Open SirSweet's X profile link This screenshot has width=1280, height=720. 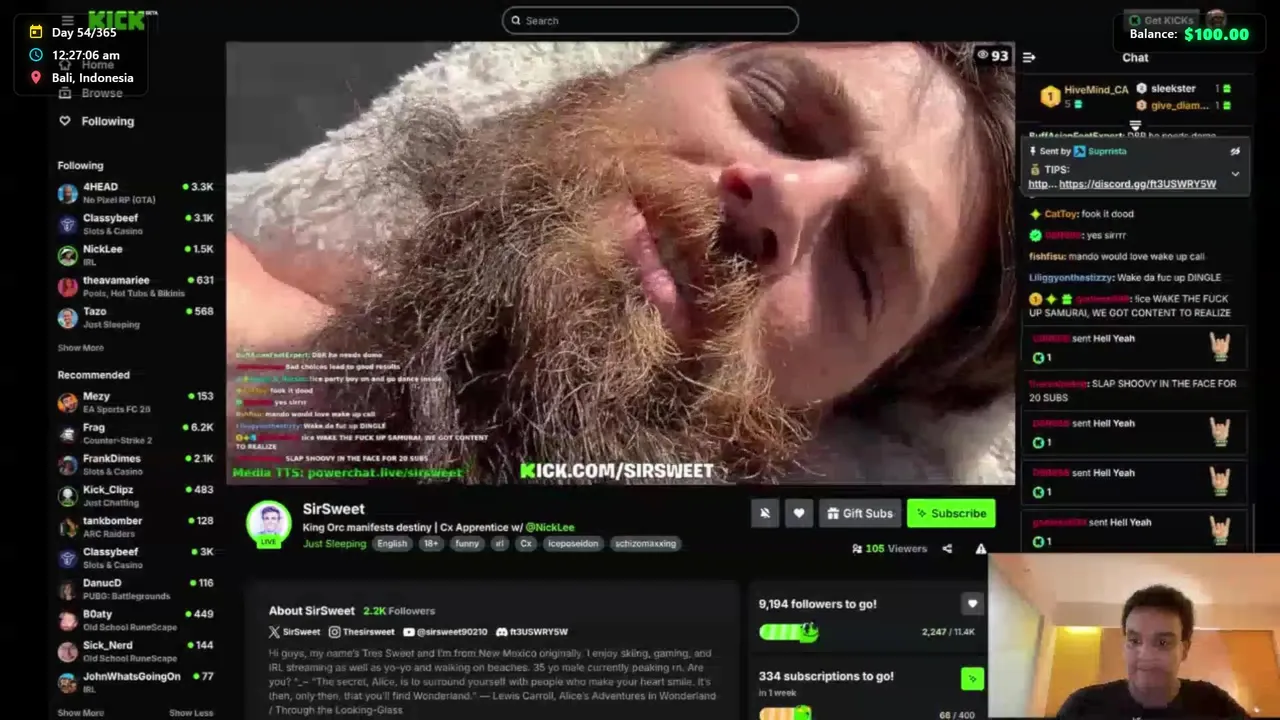click(x=294, y=632)
